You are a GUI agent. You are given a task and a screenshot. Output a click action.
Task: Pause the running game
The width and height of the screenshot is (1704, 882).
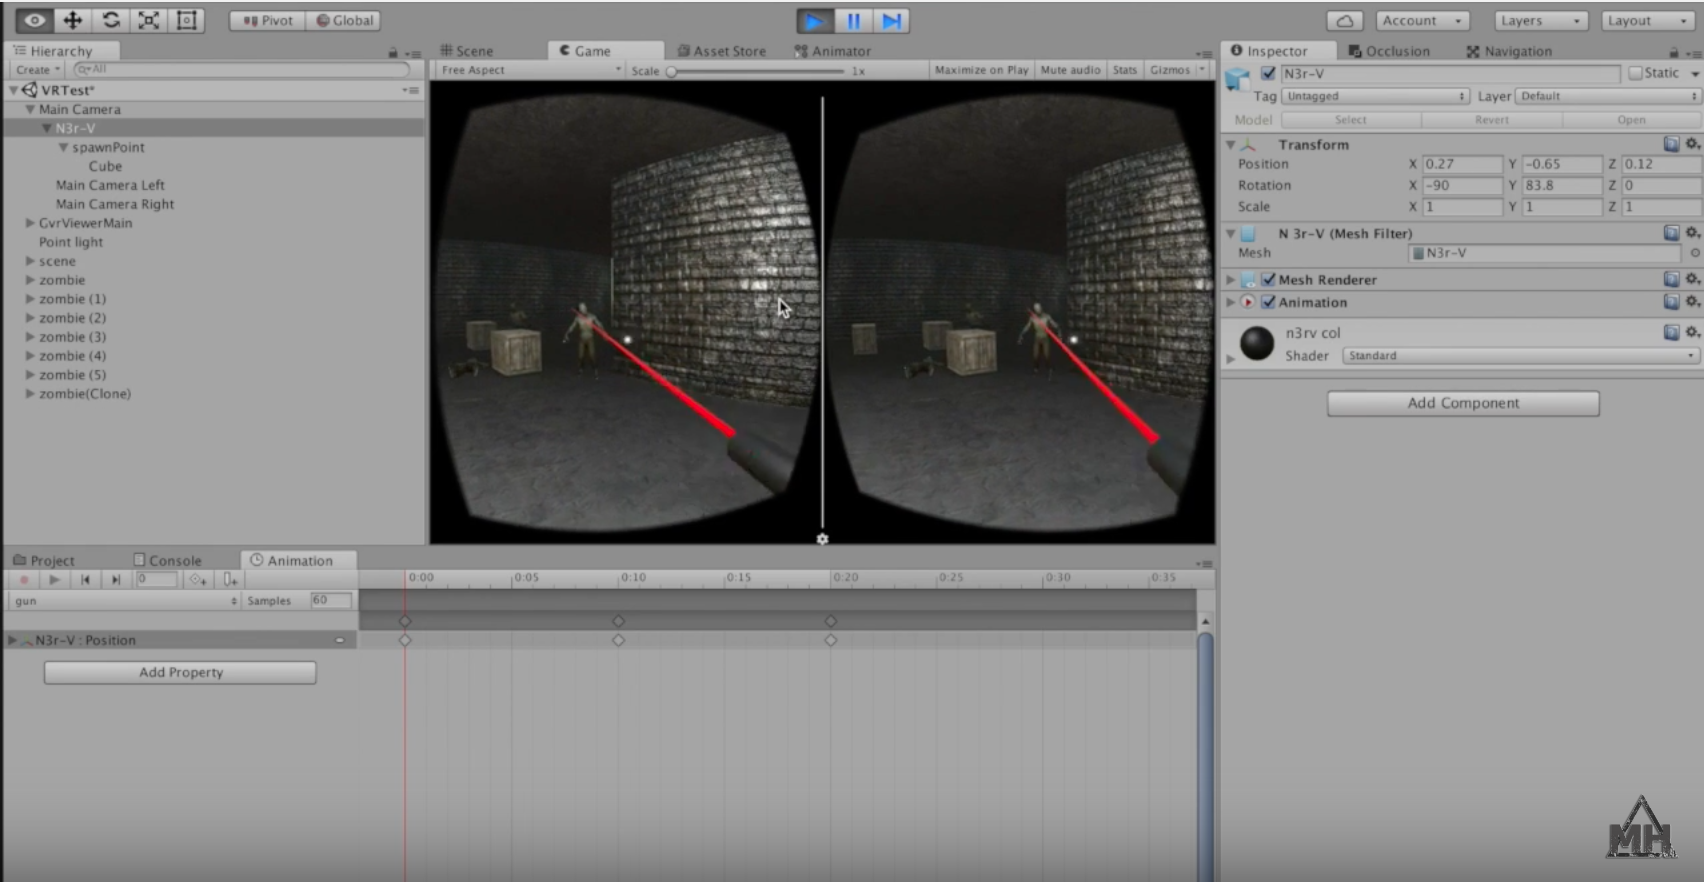(x=853, y=21)
